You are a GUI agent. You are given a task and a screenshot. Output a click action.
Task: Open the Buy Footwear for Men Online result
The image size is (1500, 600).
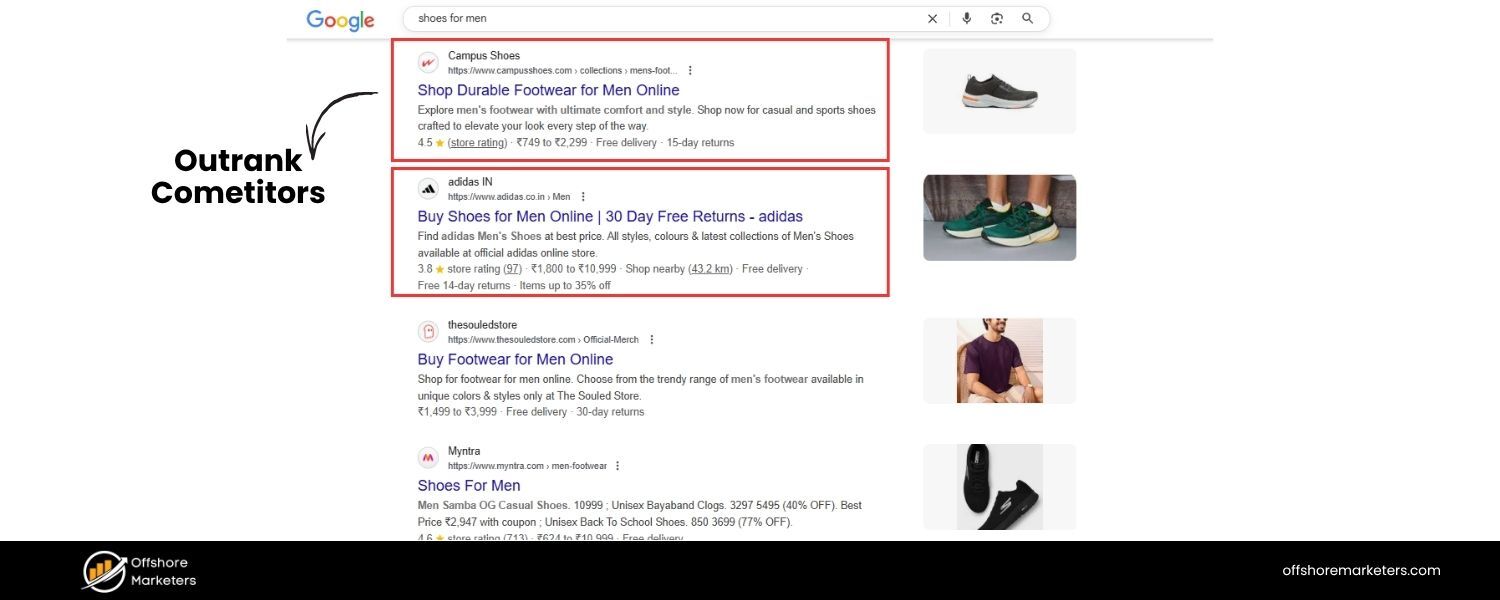516,359
